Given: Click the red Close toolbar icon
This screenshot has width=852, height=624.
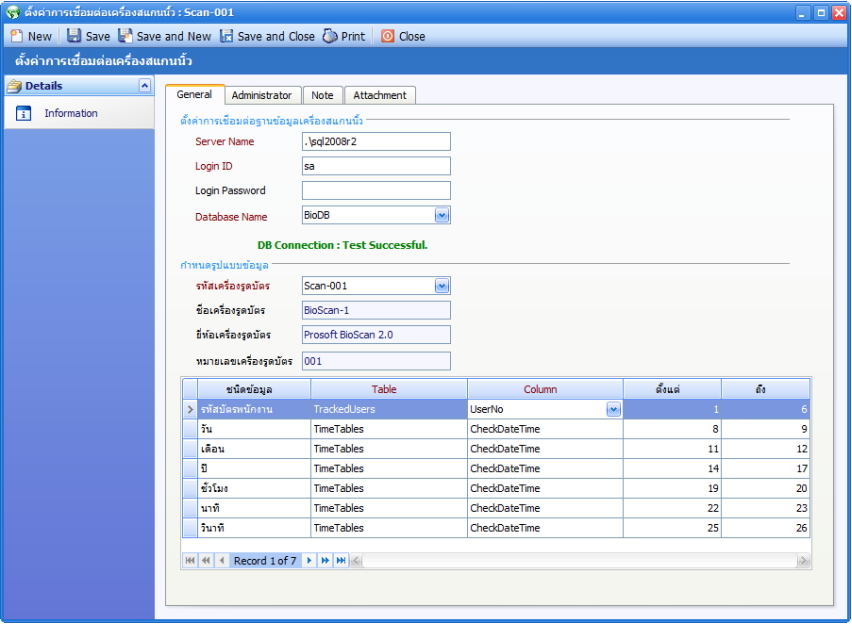Looking at the screenshot, I should (x=387, y=36).
